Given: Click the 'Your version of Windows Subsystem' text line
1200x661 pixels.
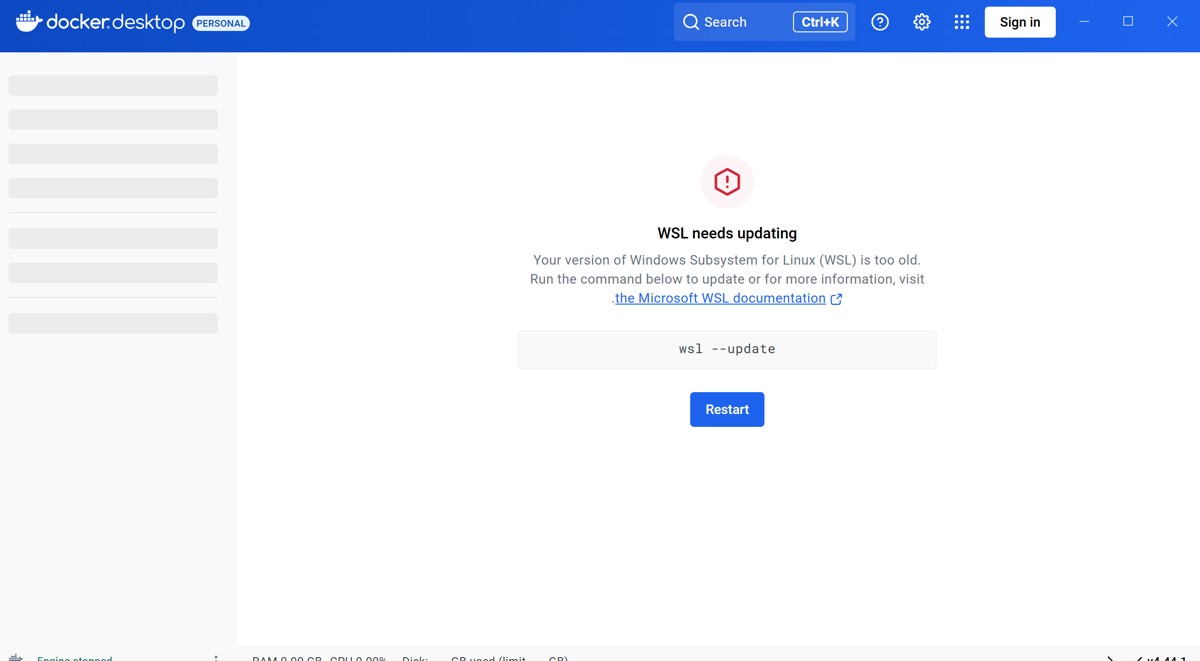Looking at the screenshot, I should [727, 260].
